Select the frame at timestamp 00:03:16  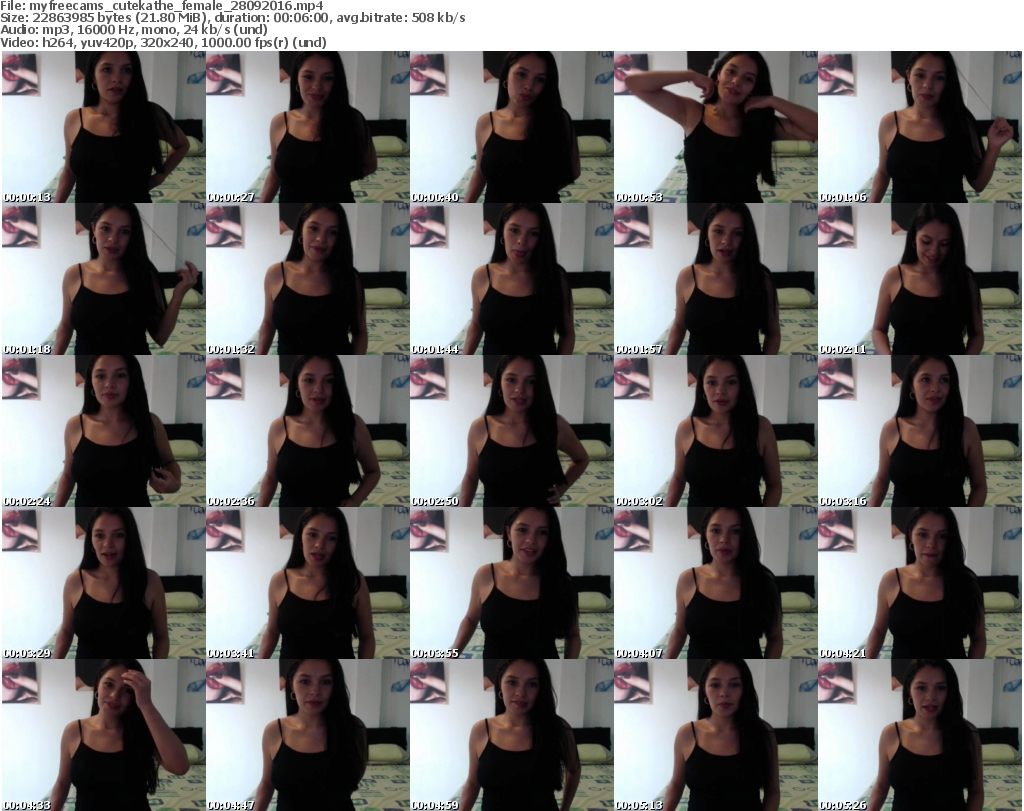coord(920,431)
